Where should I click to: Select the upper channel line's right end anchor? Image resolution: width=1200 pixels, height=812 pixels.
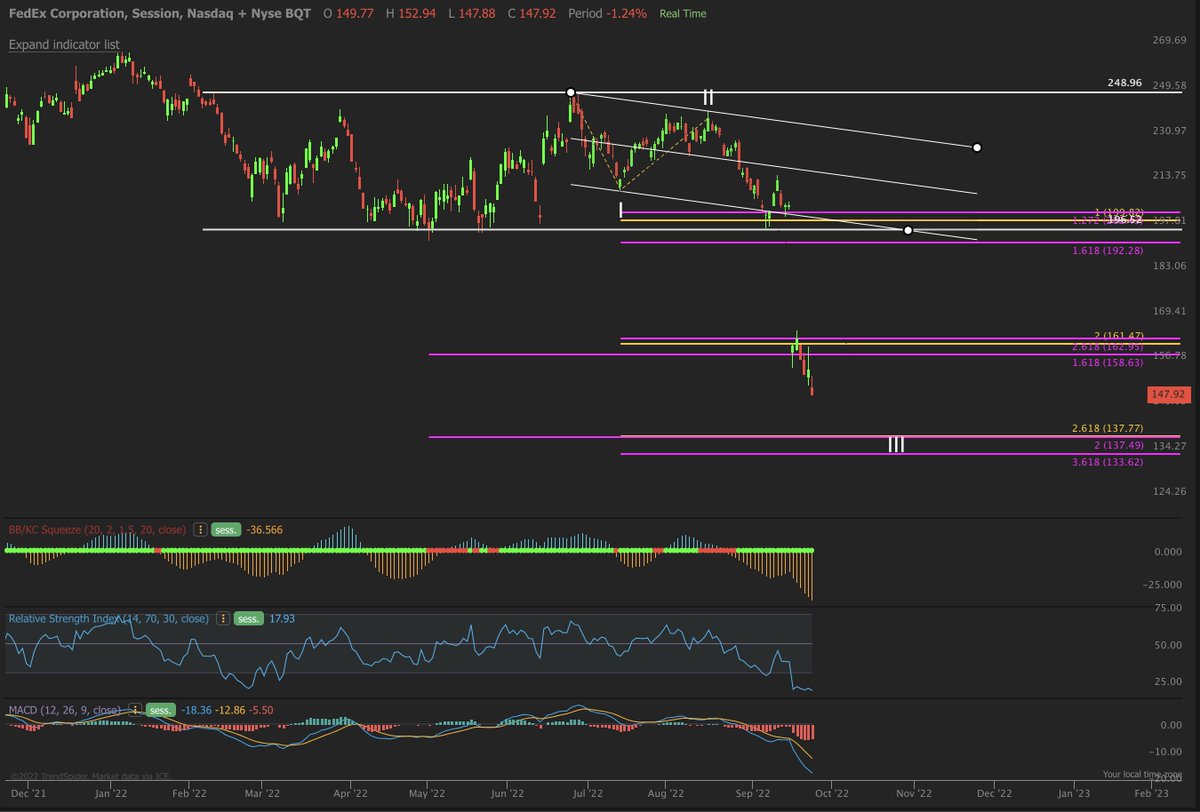pyautogui.click(x=977, y=148)
